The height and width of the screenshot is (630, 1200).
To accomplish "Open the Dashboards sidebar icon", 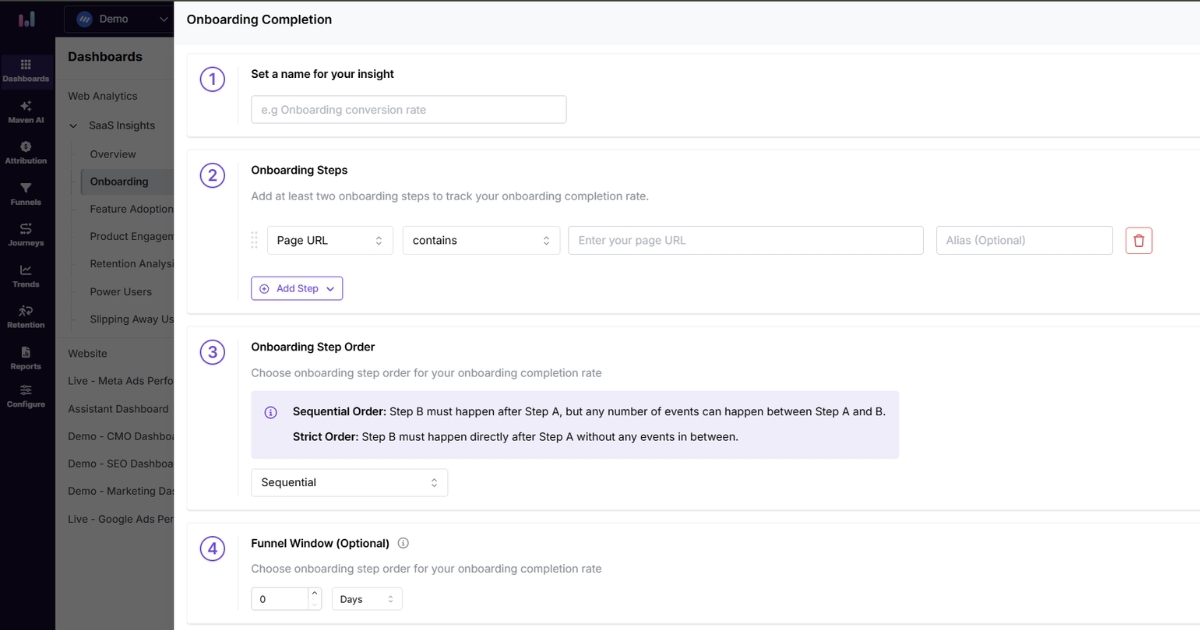I will click(x=26, y=70).
